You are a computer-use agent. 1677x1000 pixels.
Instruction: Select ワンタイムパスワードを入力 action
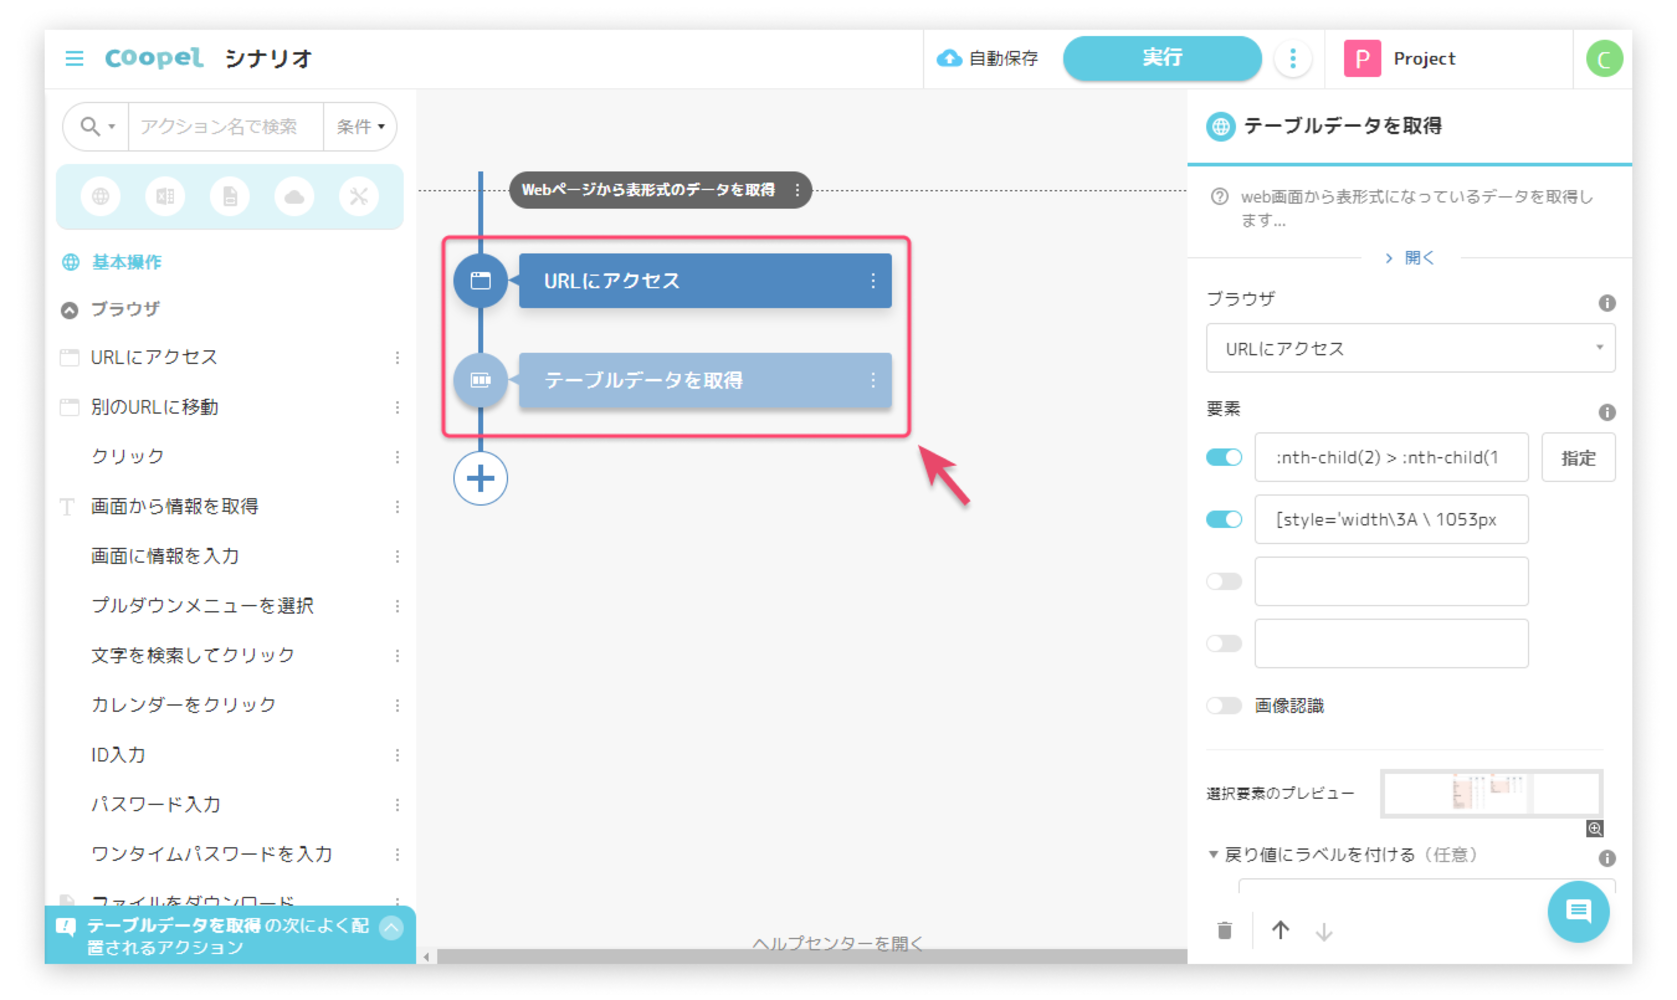coord(211,854)
